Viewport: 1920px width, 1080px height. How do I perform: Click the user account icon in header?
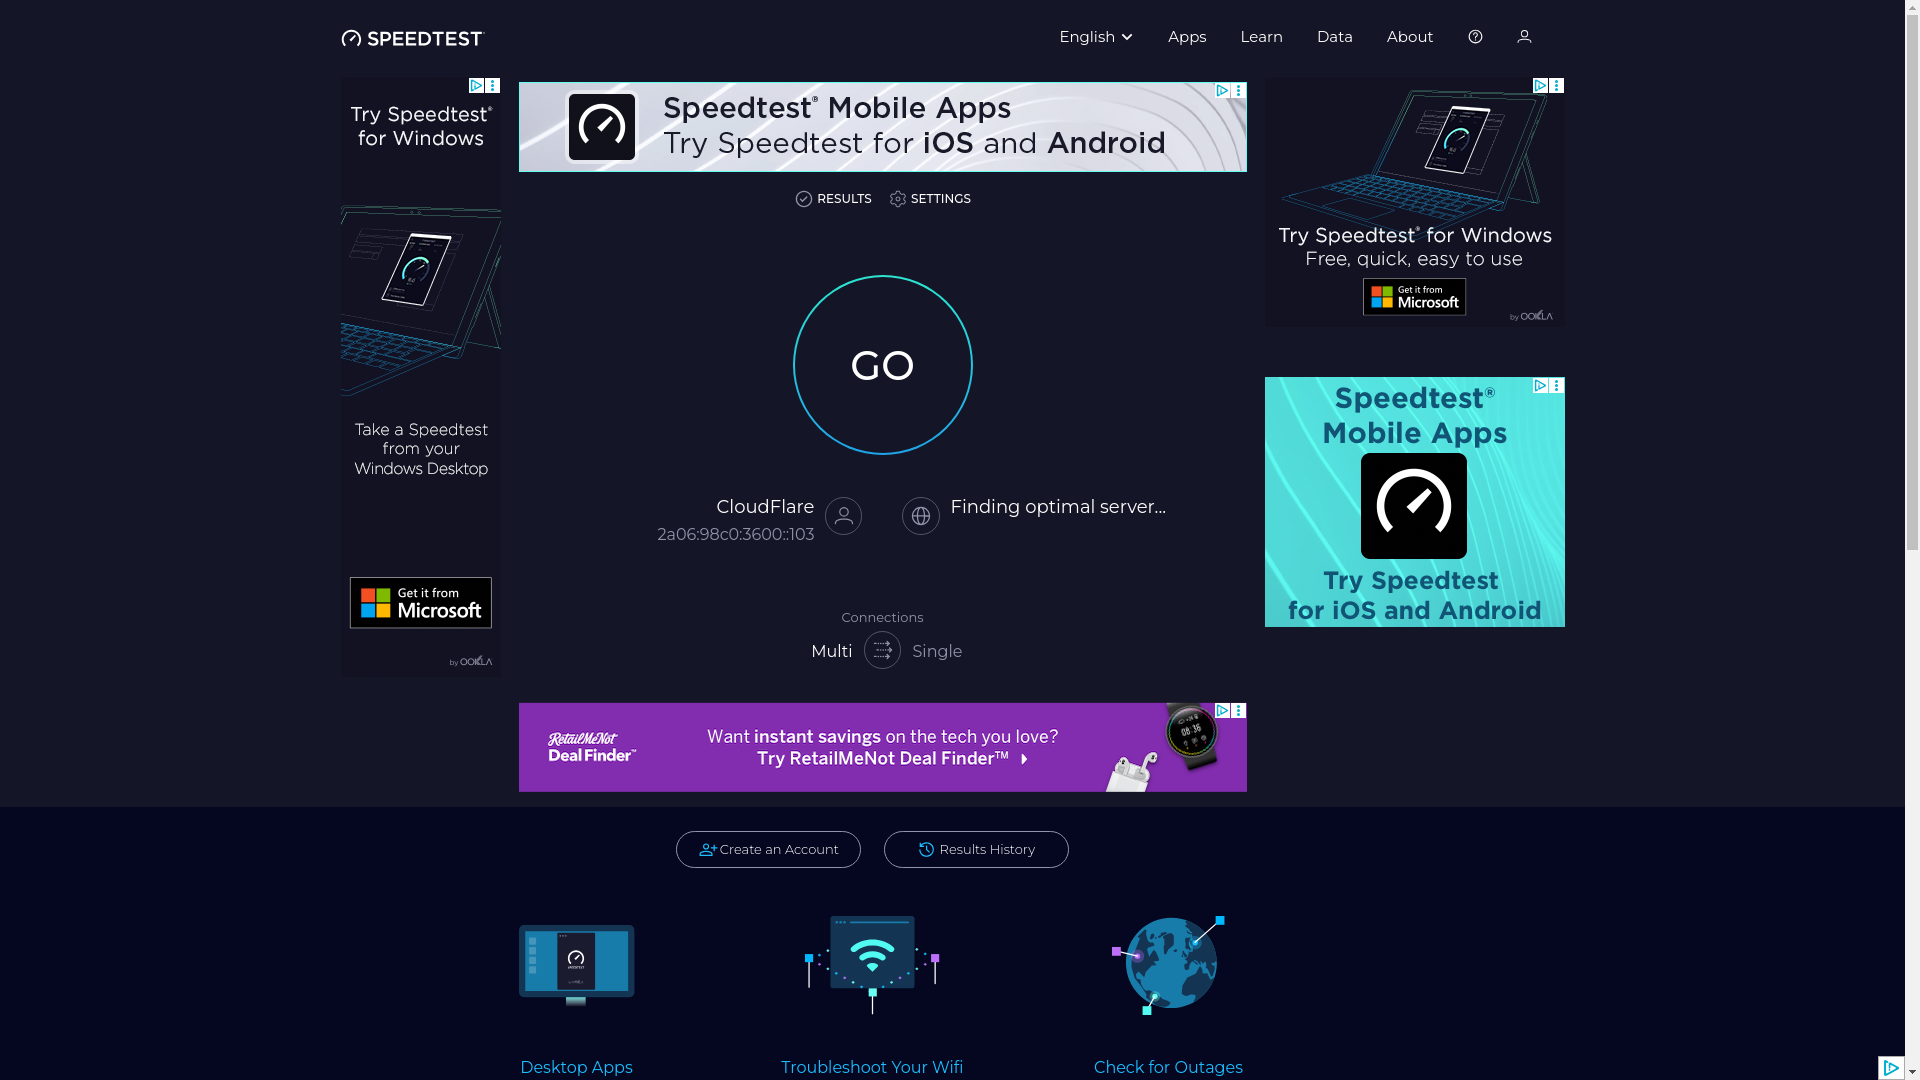pos(1524,37)
